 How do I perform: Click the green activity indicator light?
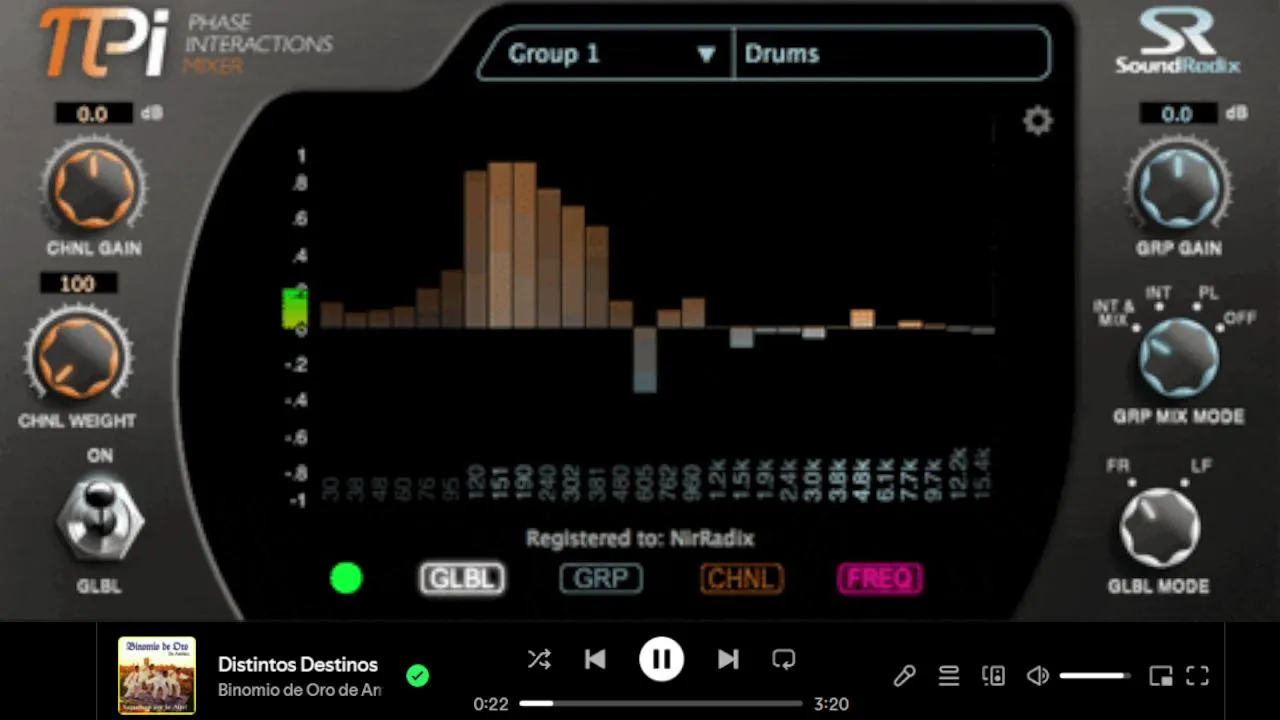[x=346, y=578]
